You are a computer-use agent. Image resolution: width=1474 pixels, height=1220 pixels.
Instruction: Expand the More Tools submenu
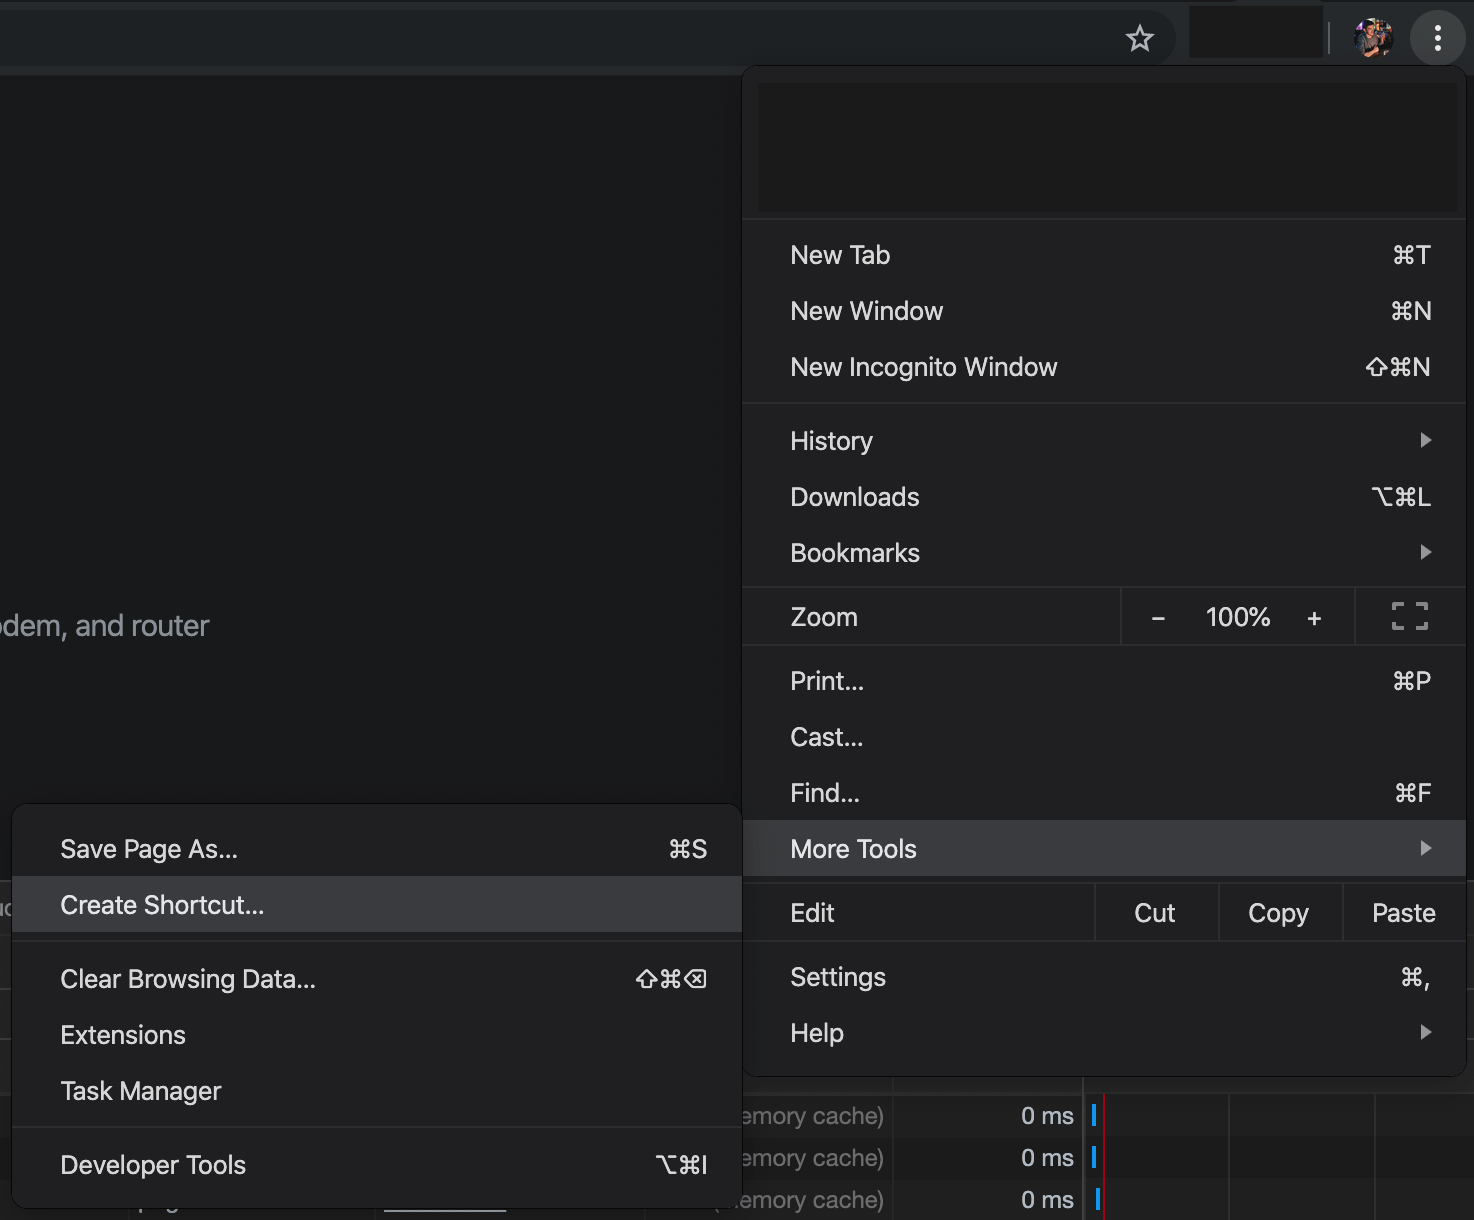[1104, 849]
